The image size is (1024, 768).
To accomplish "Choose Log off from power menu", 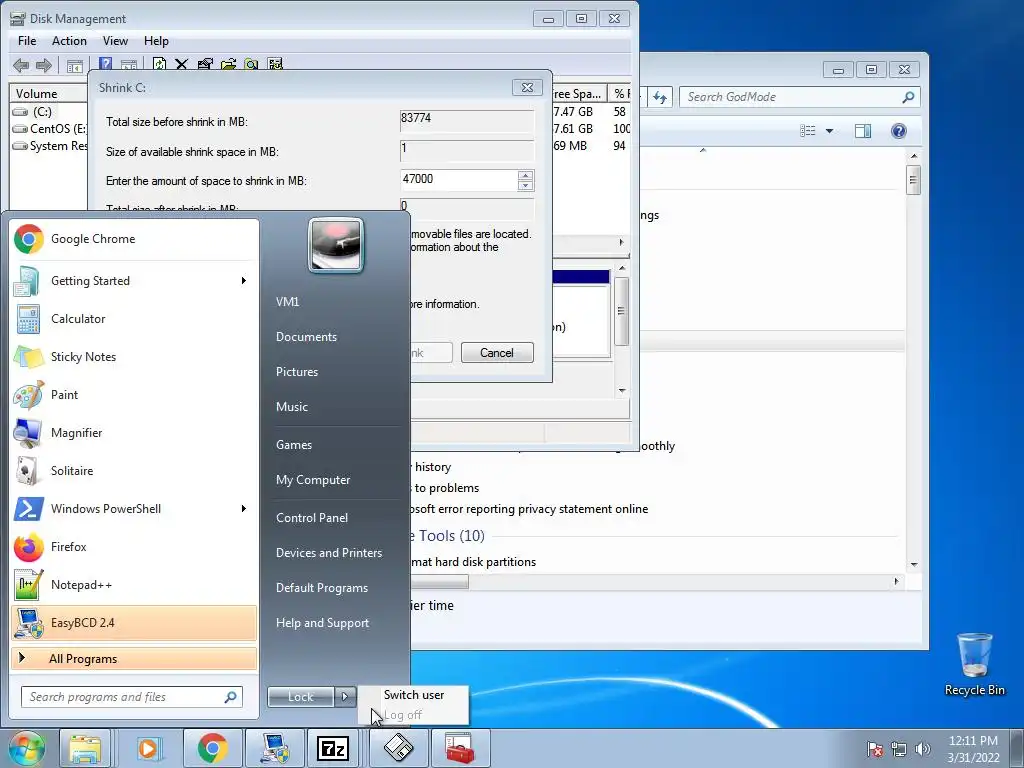I will click(x=414, y=714).
